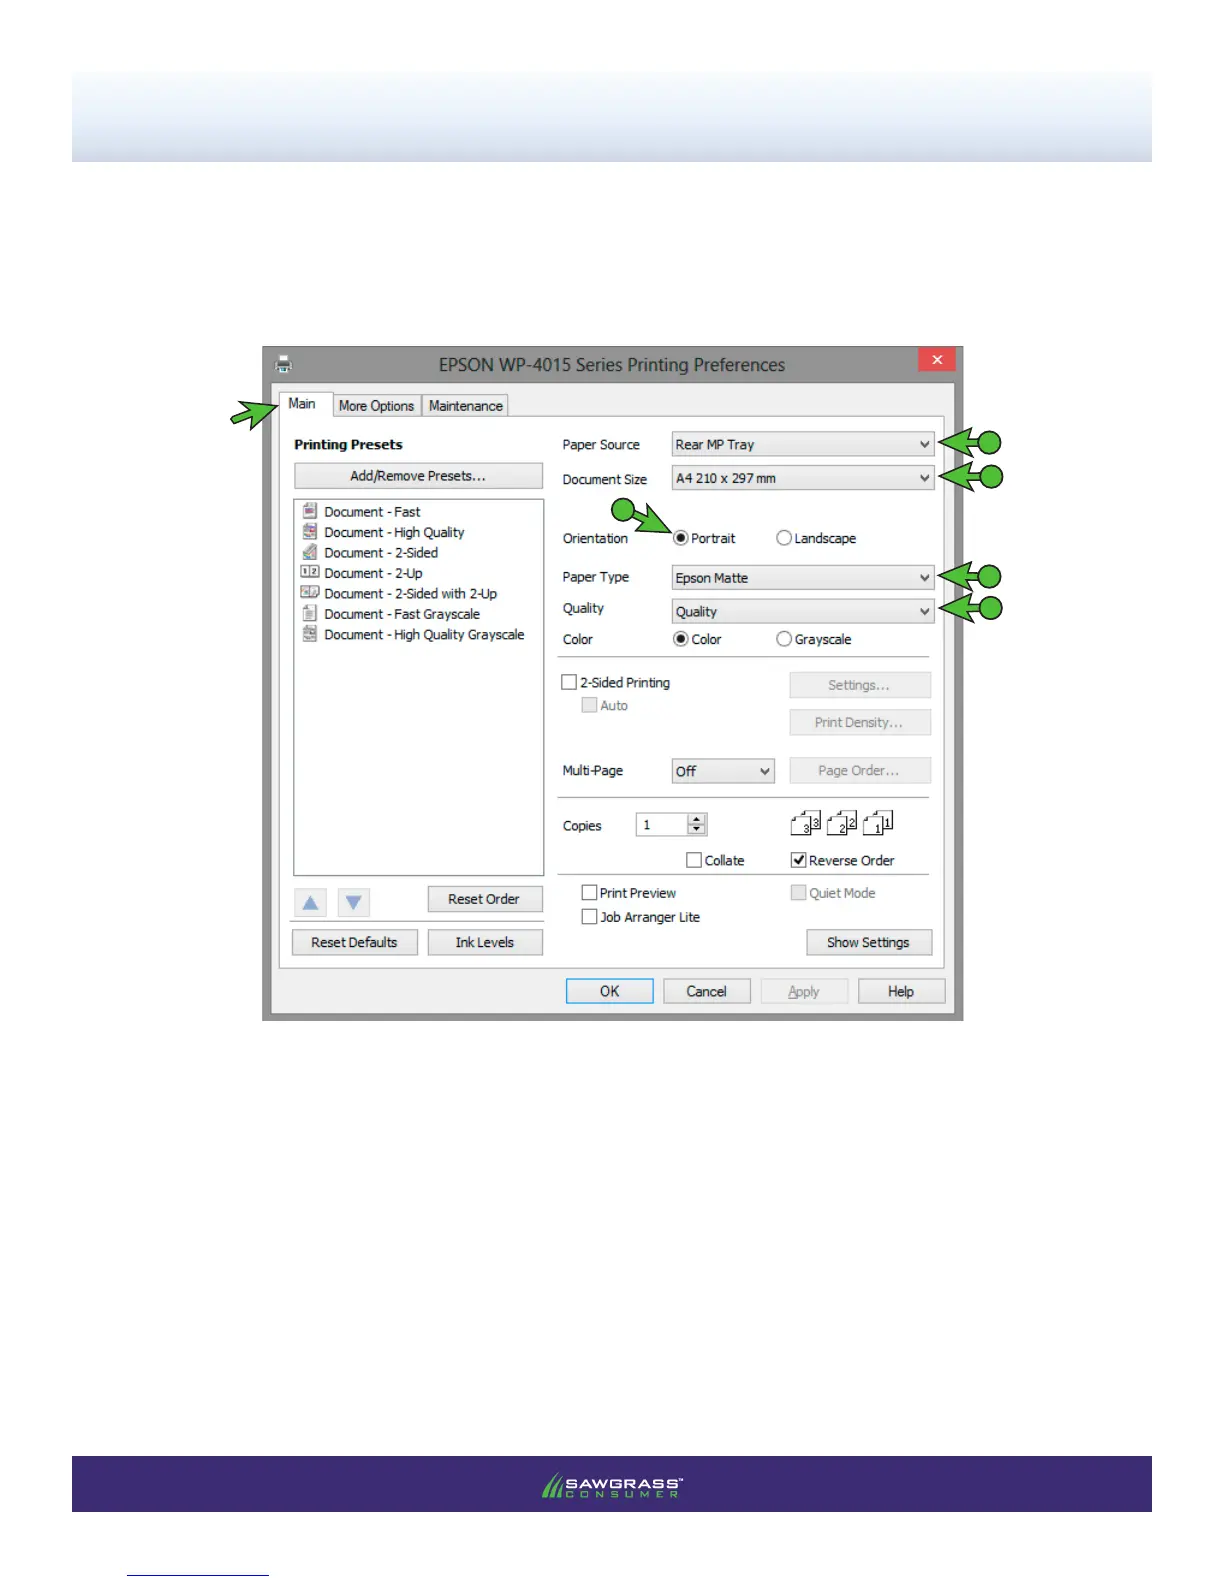
Task: Open the Paper Type dropdown
Action: [x=803, y=577]
